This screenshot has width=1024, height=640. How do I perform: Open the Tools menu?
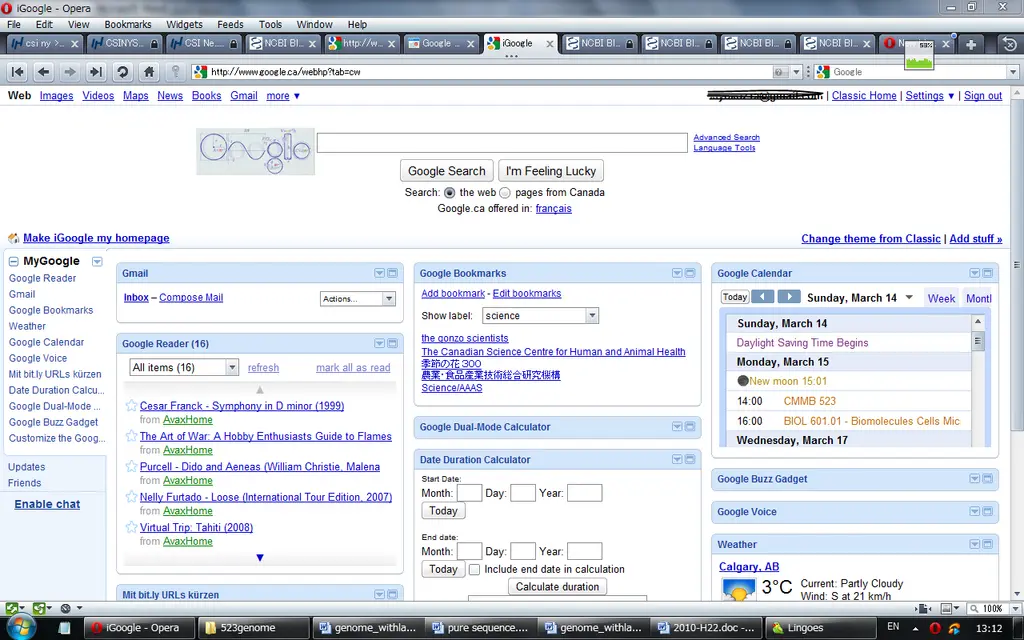click(x=270, y=24)
